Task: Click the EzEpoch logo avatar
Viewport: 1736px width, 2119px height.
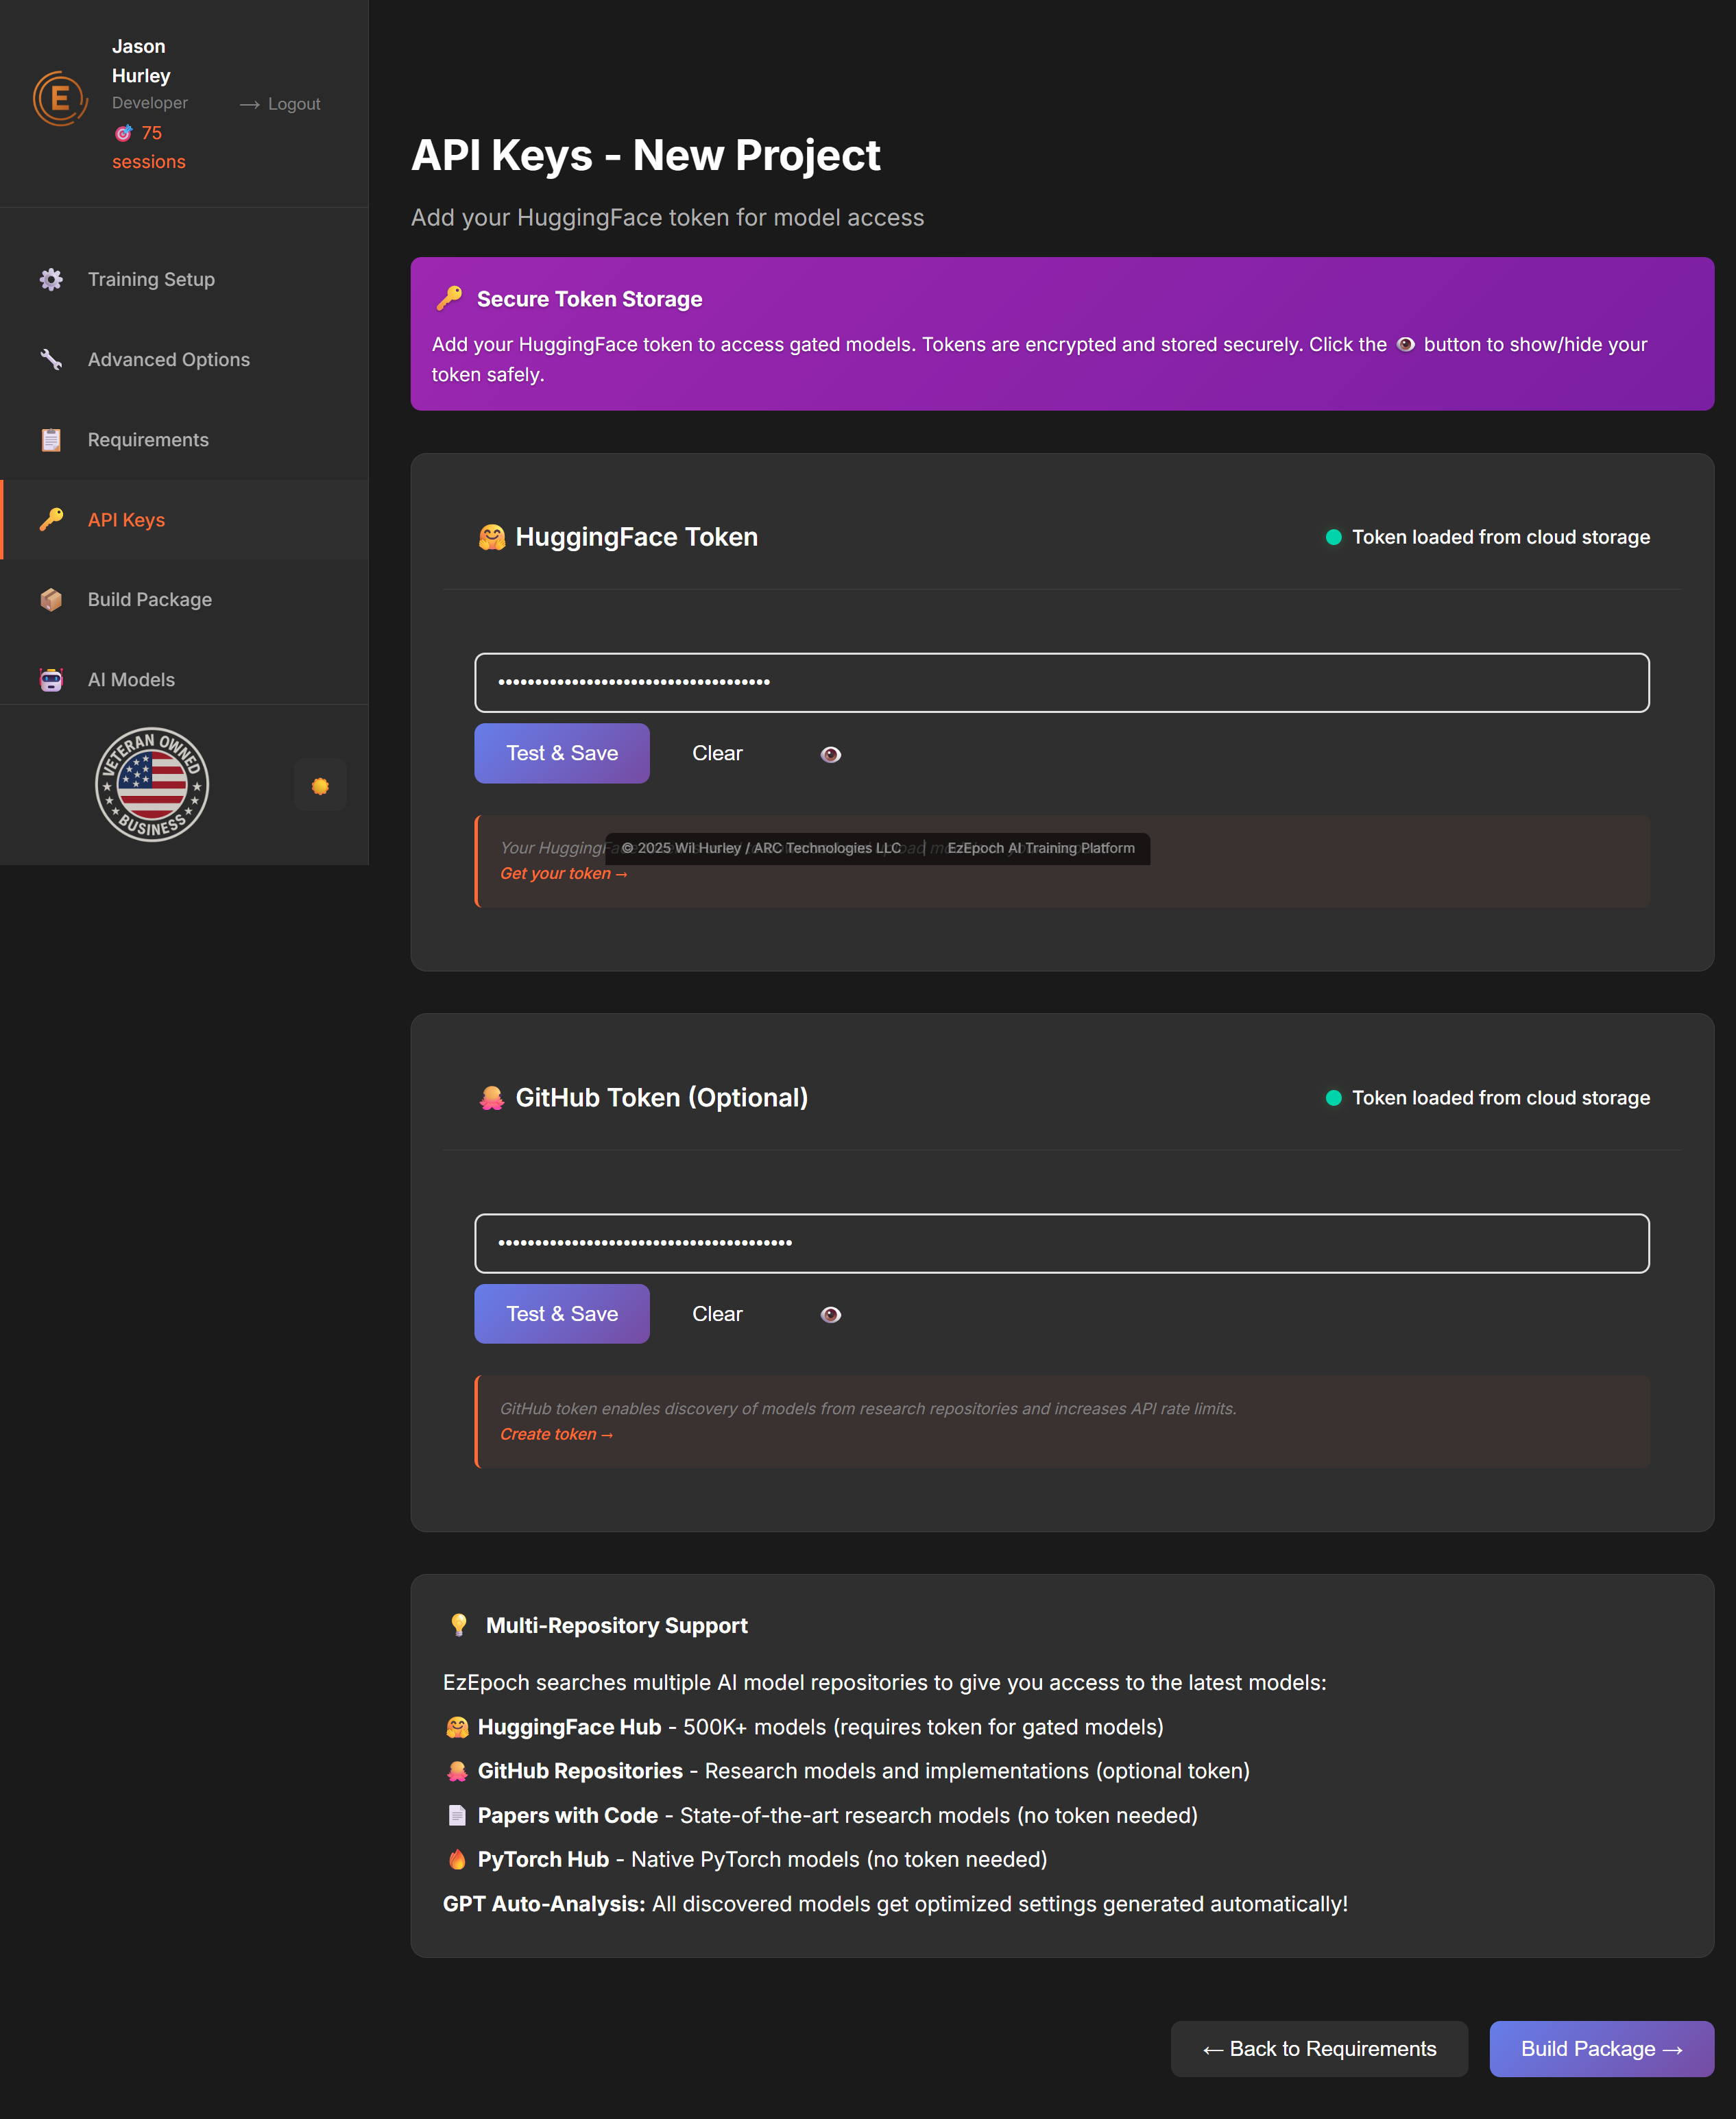Action: point(60,97)
